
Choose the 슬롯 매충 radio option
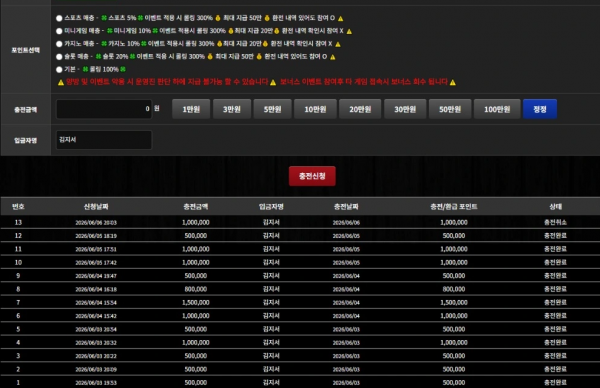[x=59, y=57]
